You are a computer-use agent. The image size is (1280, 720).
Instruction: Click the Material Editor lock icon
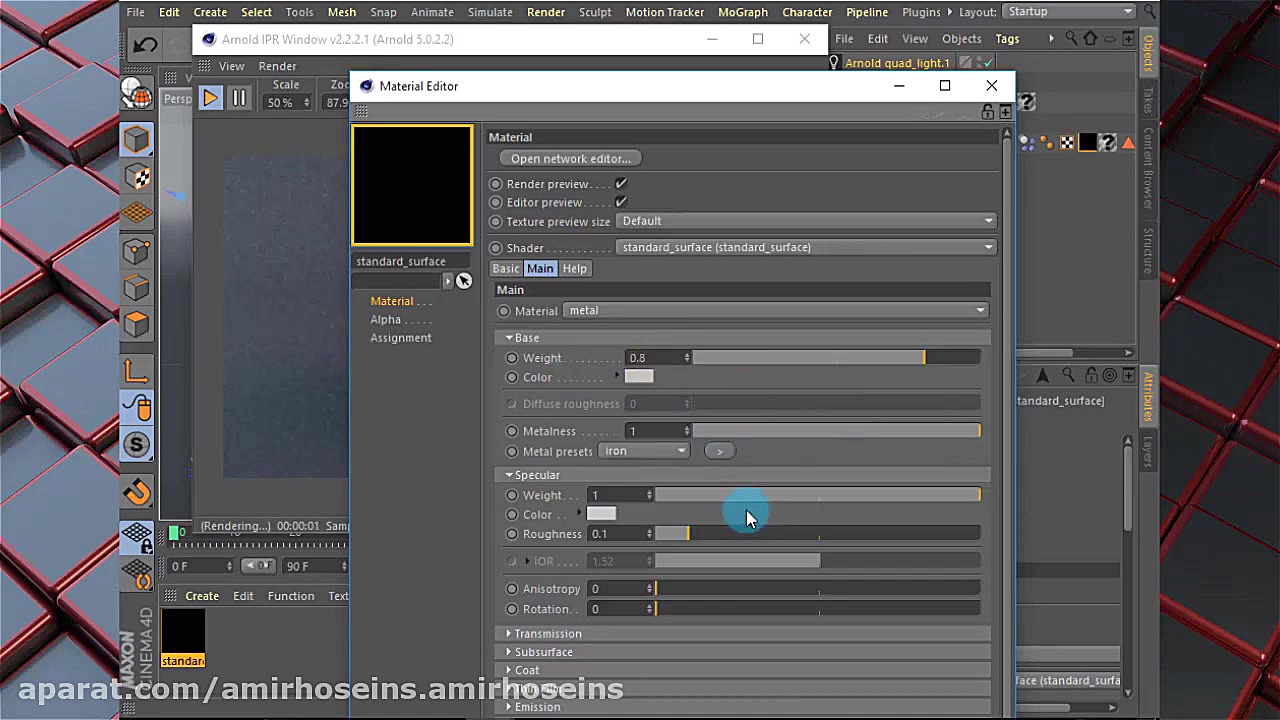coord(988,112)
